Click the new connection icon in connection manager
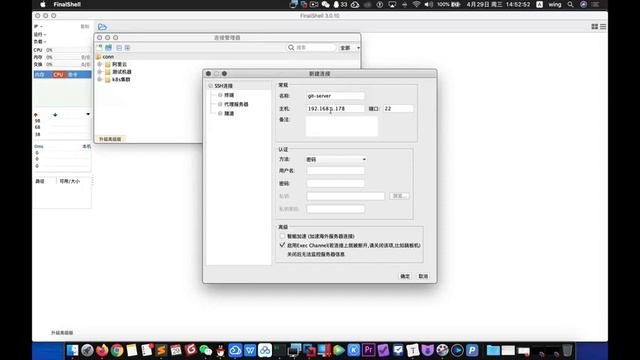The image size is (640, 360). tap(99, 48)
